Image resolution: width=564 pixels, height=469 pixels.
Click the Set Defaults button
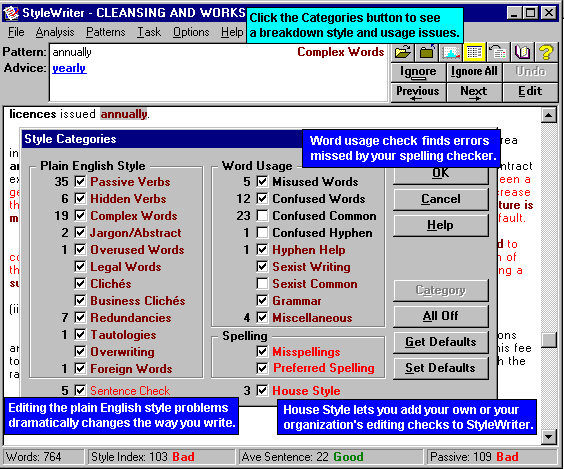click(441, 368)
